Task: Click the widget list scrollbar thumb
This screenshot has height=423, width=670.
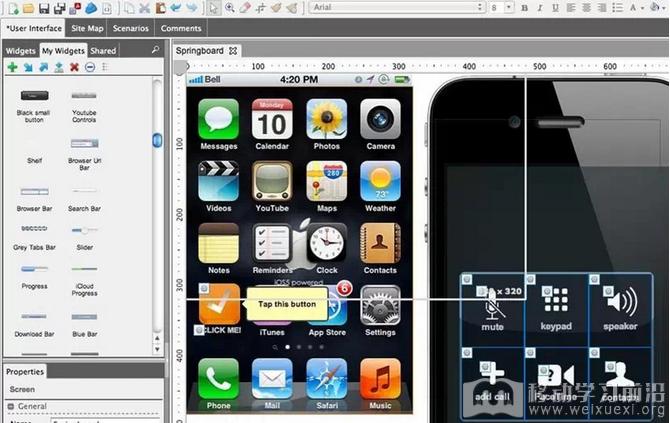Action: click(x=157, y=140)
